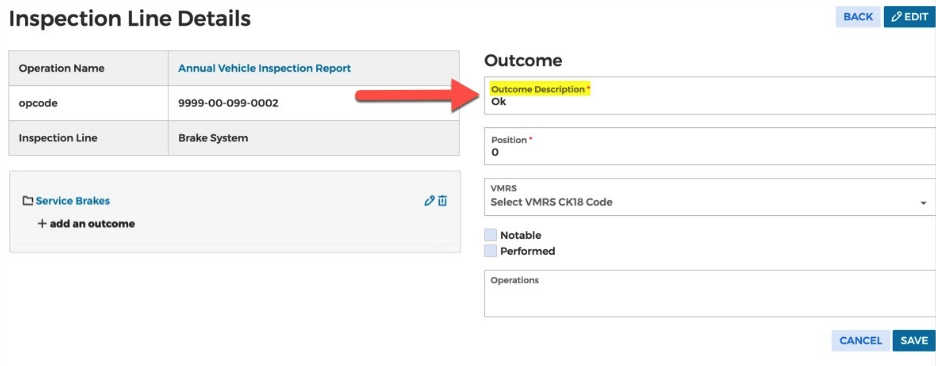
Task: Go back using the BACK button
Action: point(858,17)
